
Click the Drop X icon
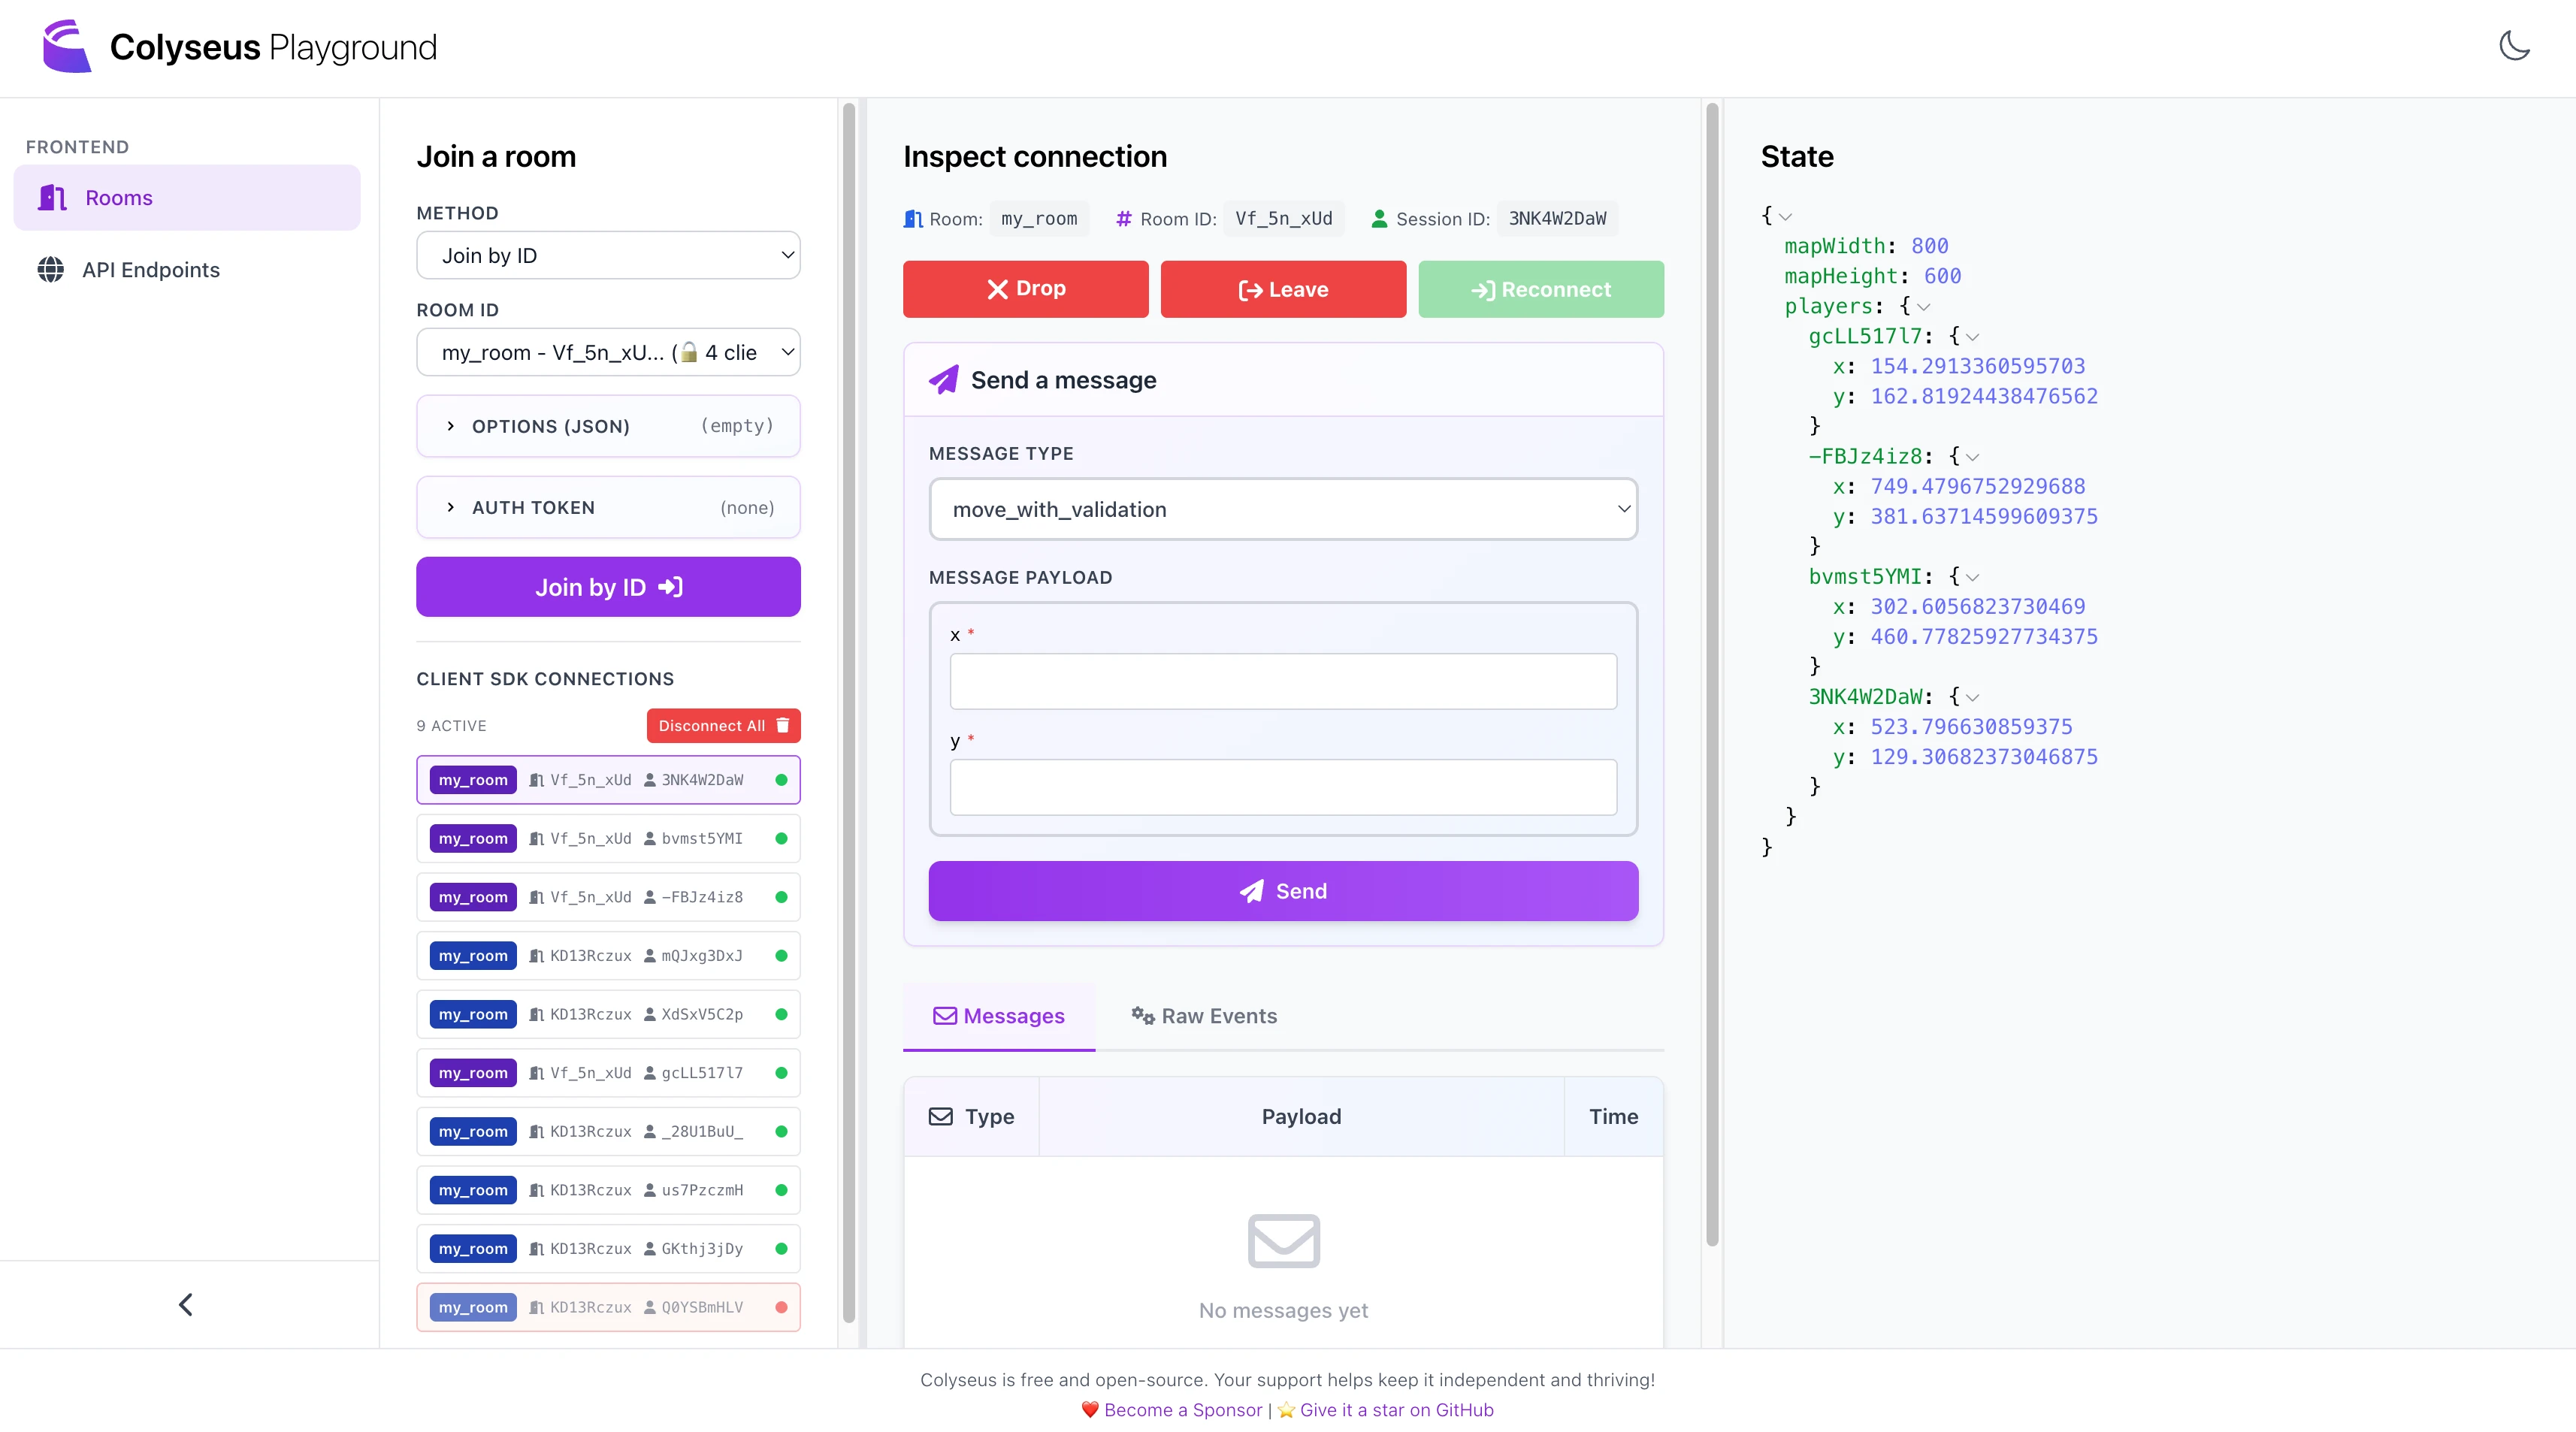[997, 289]
